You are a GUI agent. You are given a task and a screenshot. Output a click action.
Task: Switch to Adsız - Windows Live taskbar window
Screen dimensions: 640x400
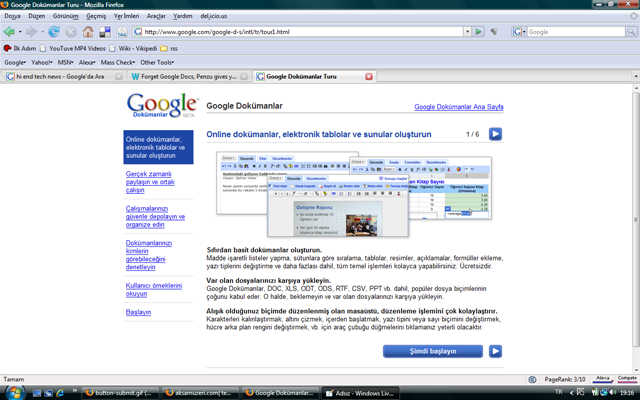360,393
